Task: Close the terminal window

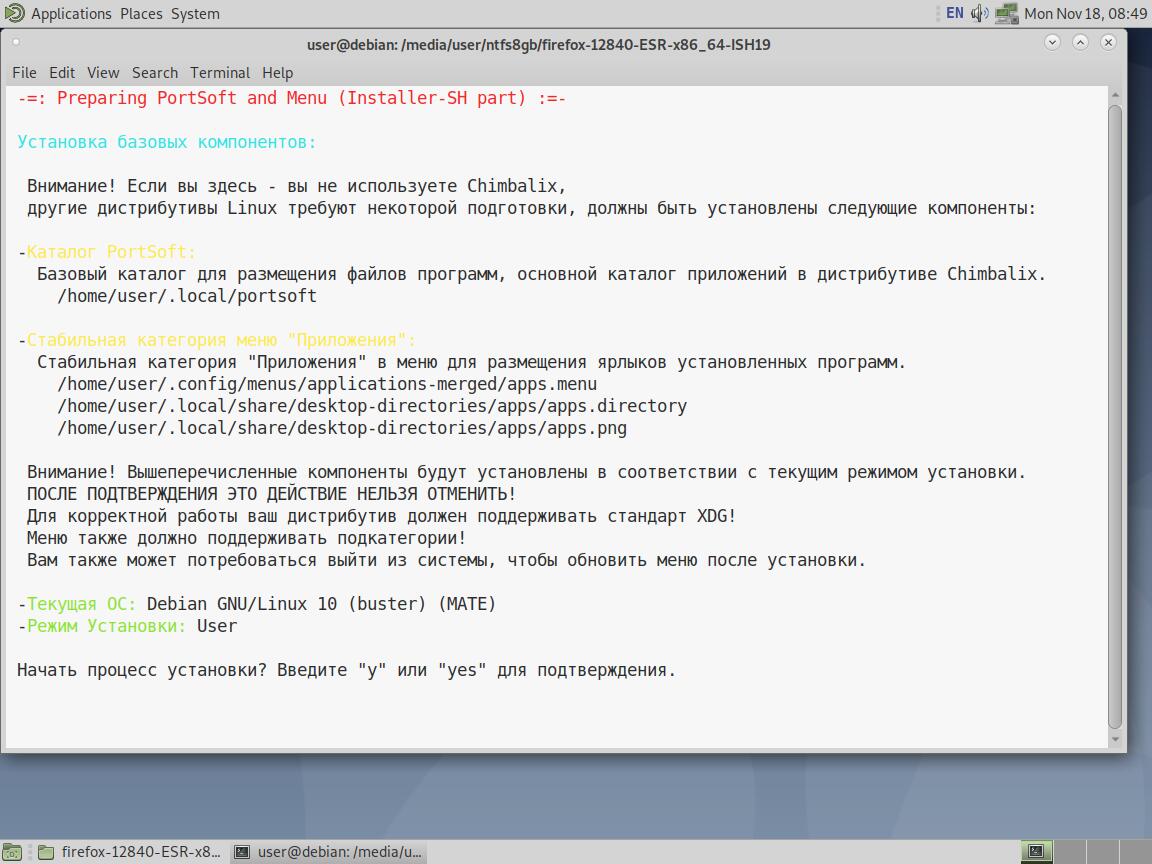Action: pos(1109,43)
